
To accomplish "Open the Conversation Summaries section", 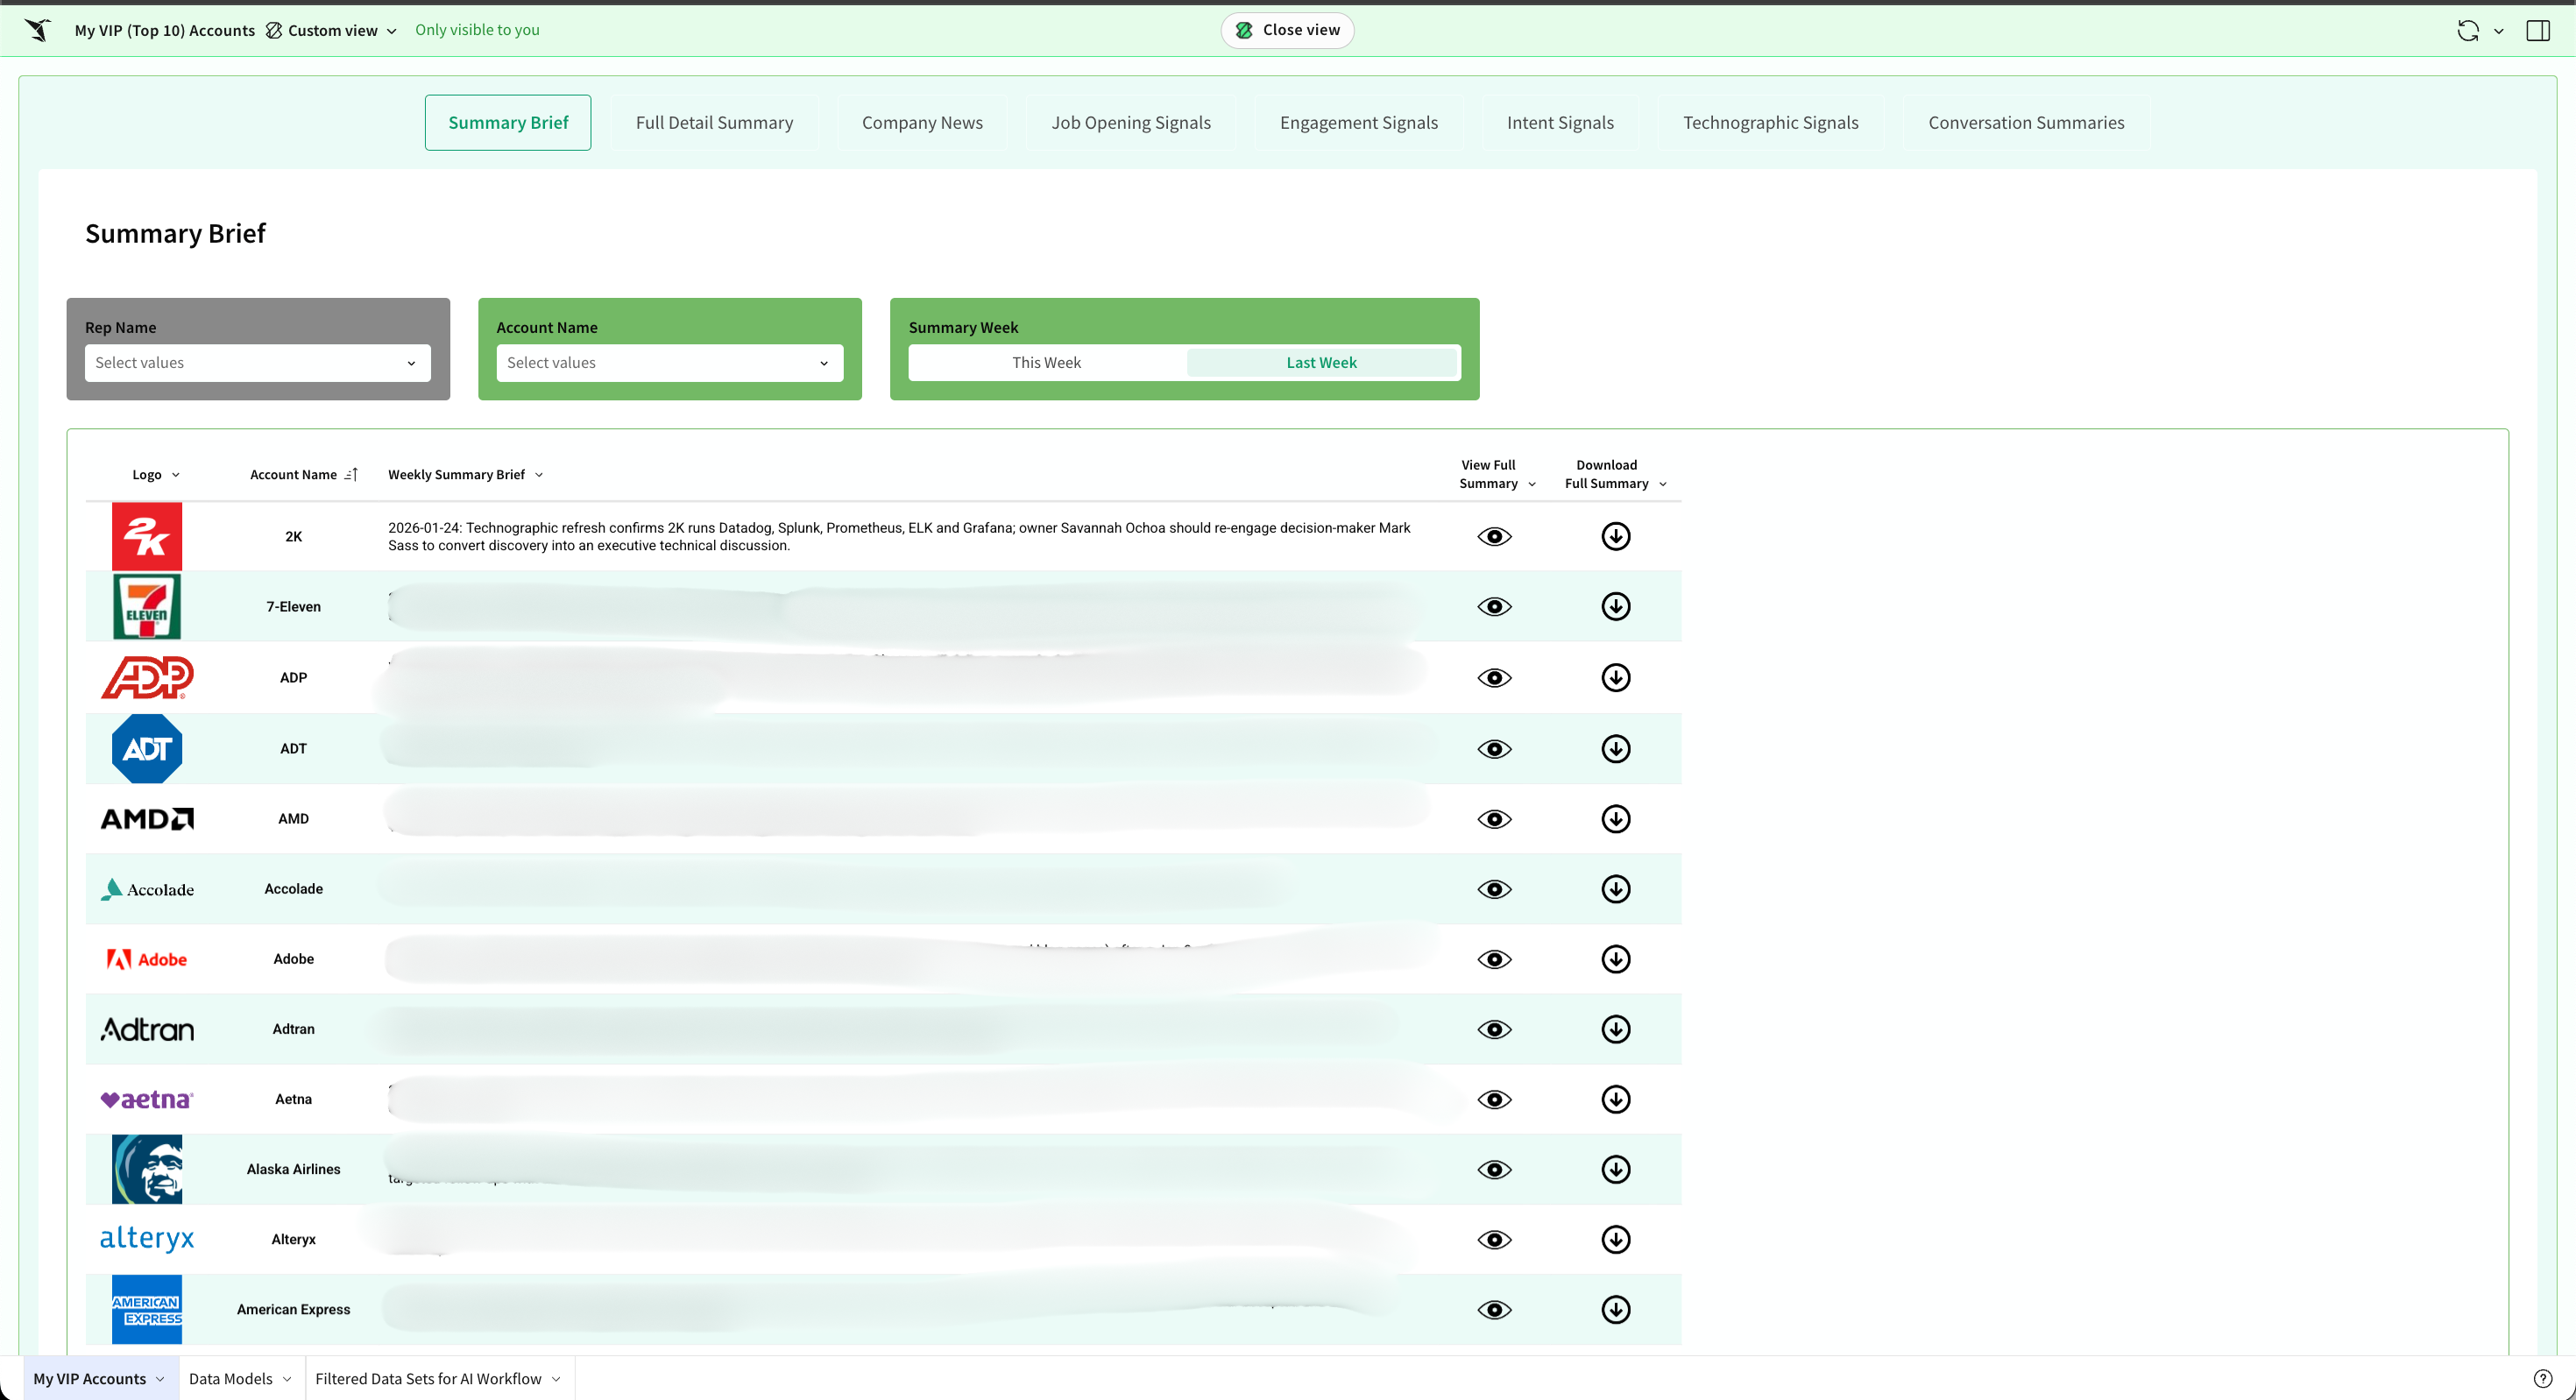I will tap(2026, 122).
